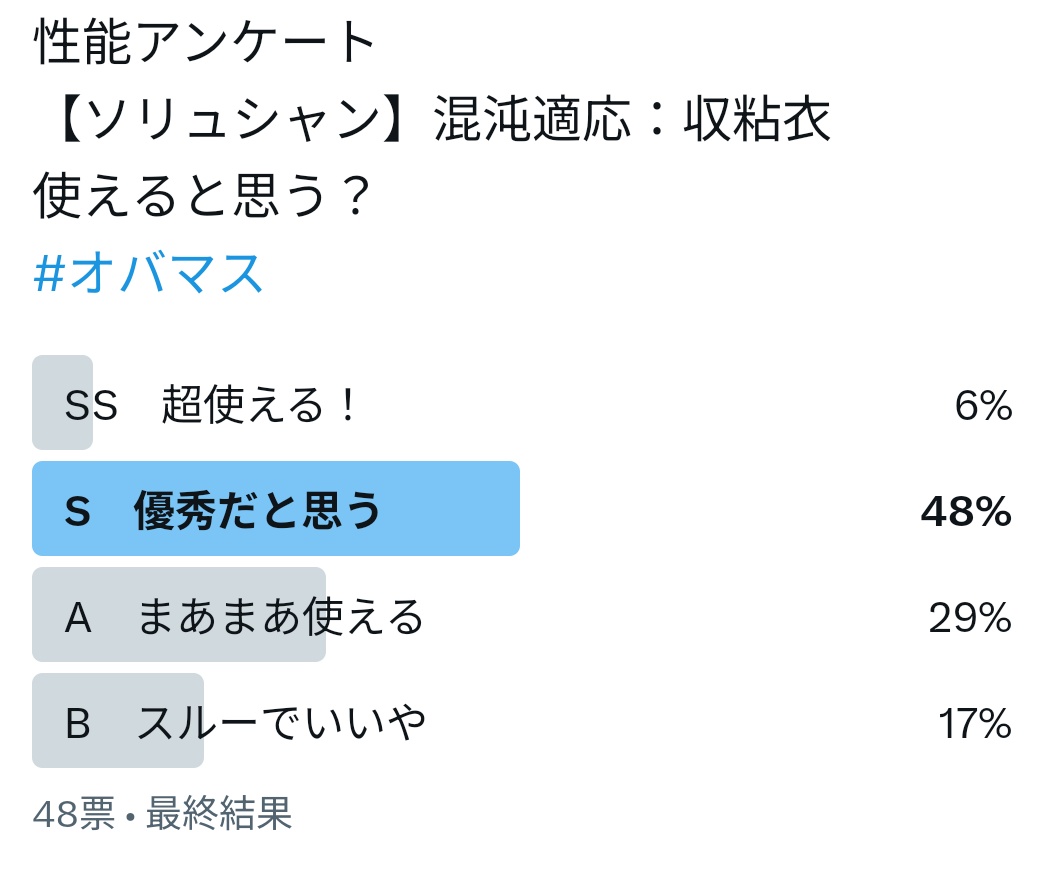Click the 48票 vote count

click(74, 814)
